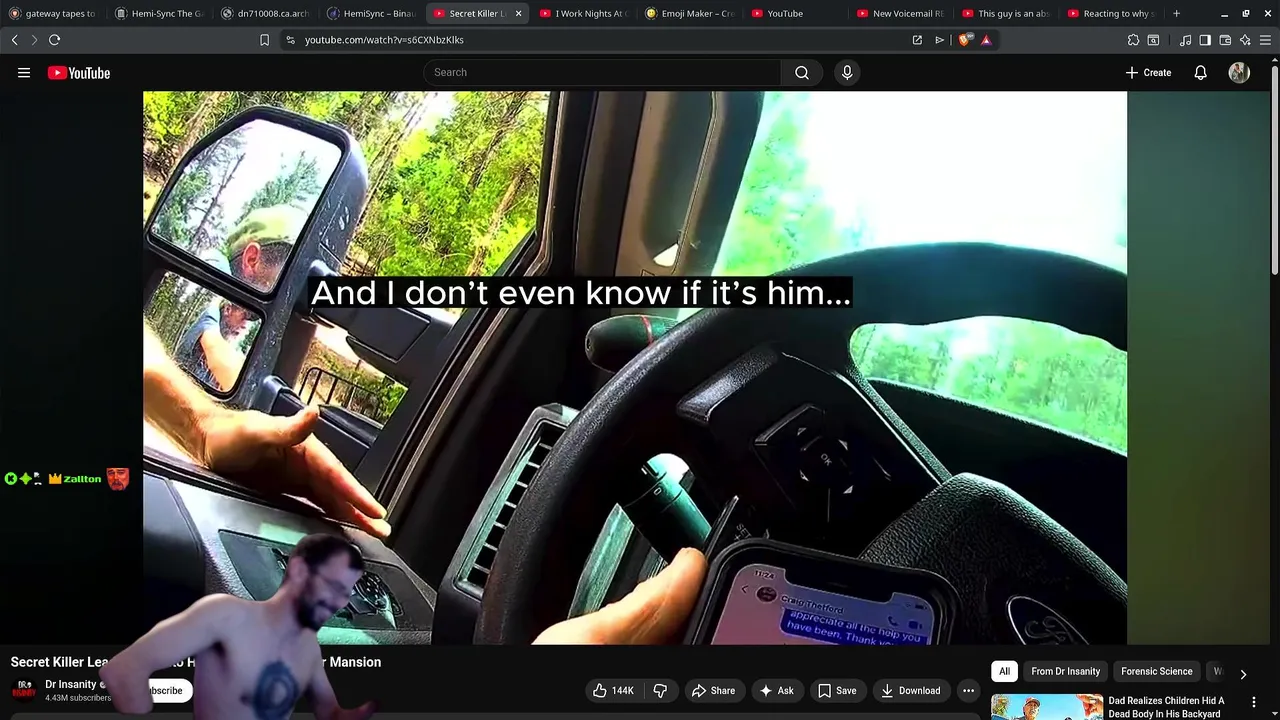Viewport: 1280px width, 720px height.
Task: Switch to 'HemiSync – Binau' tab
Action: click(x=371, y=14)
